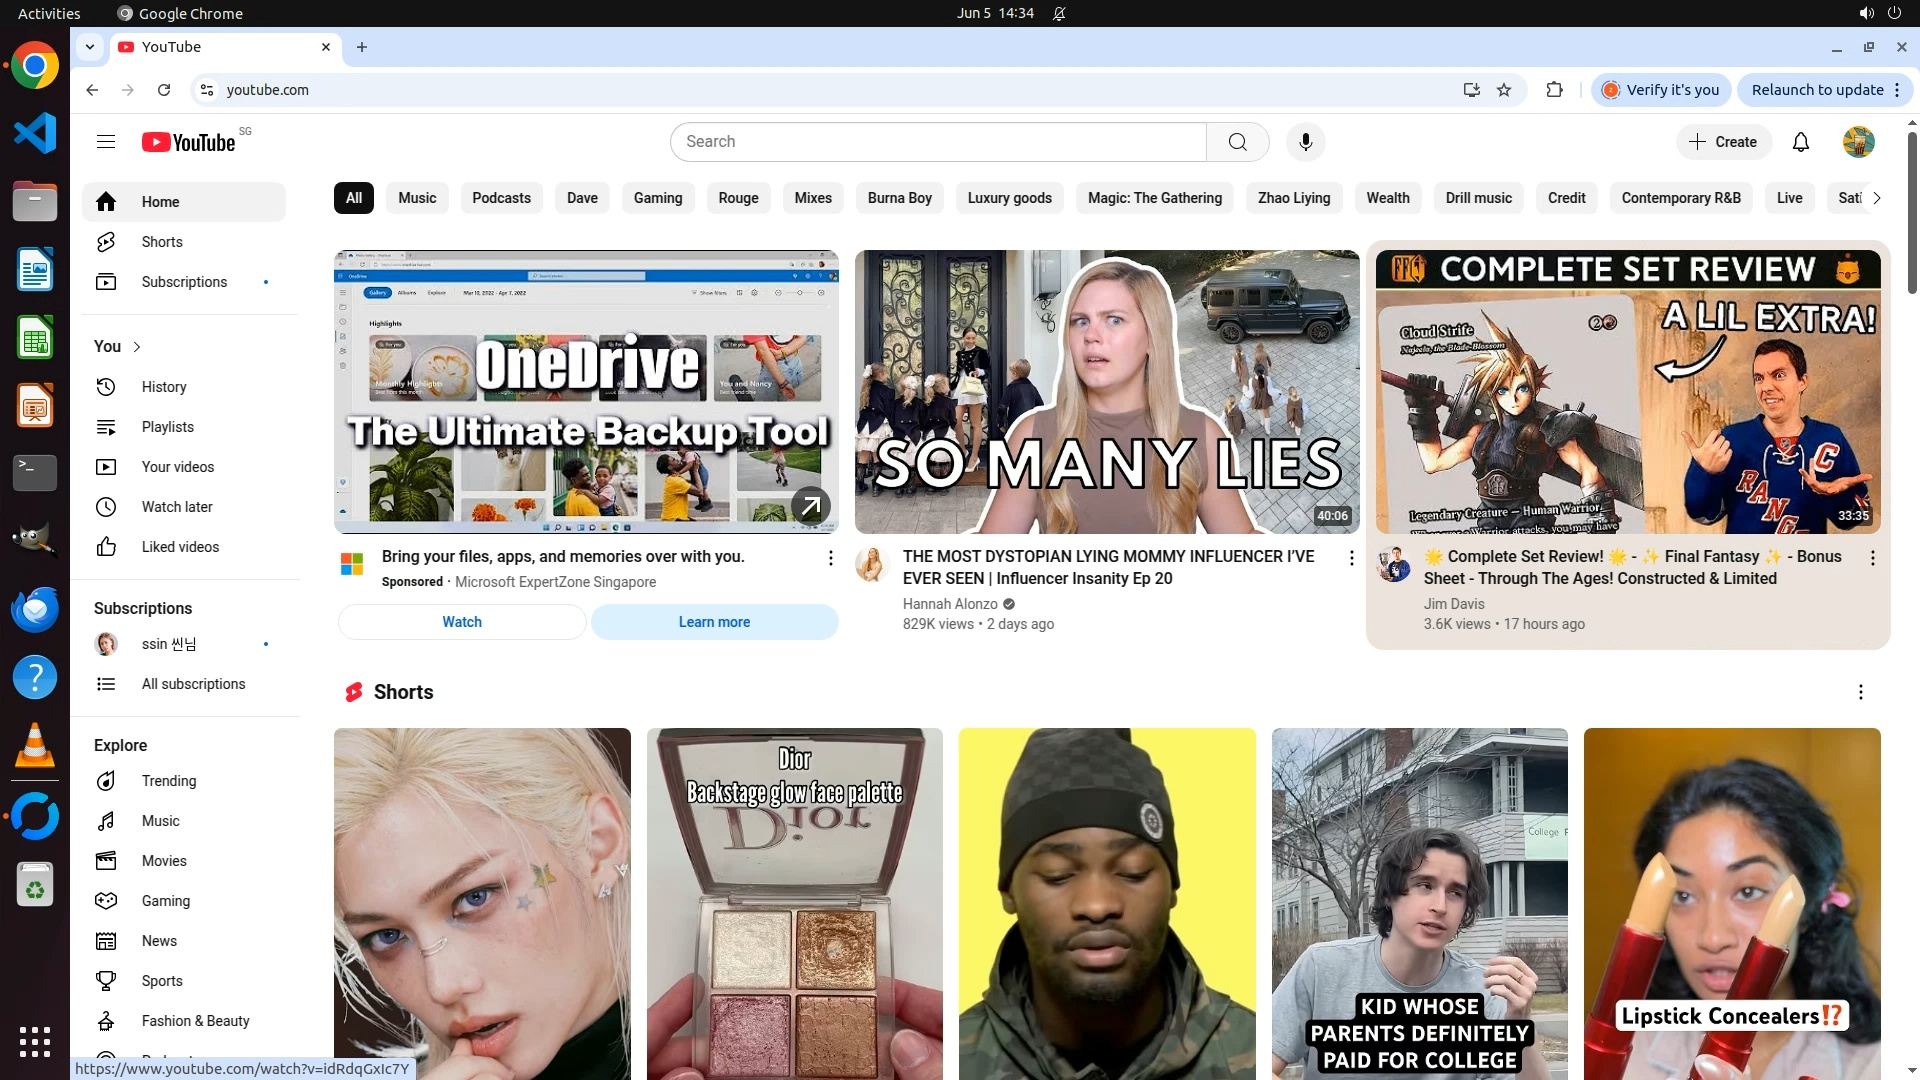The width and height of the screenshot is (1920, 1080).
Task: Expand the You section chevron
Action: click(137, 347)
